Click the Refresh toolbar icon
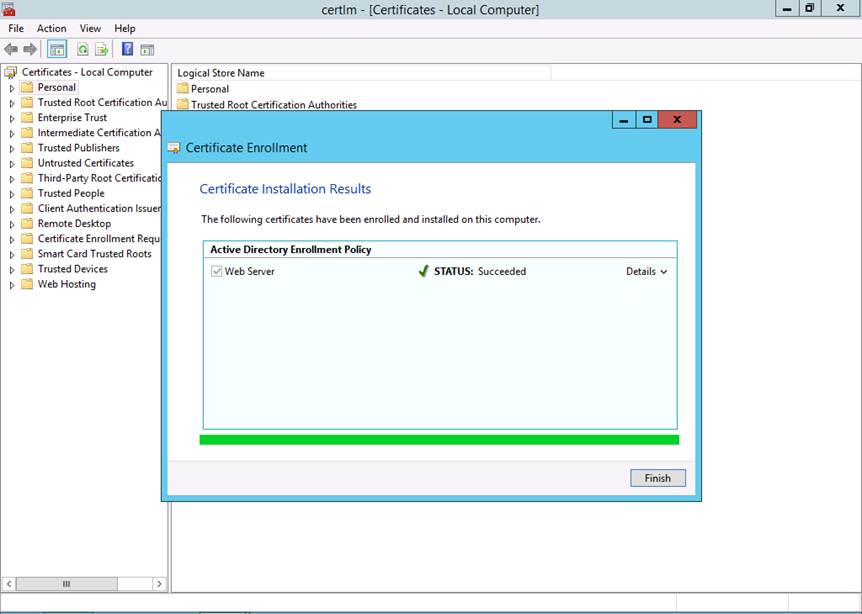The height and width of the screenshot is (614, 862). click(83, 49)
